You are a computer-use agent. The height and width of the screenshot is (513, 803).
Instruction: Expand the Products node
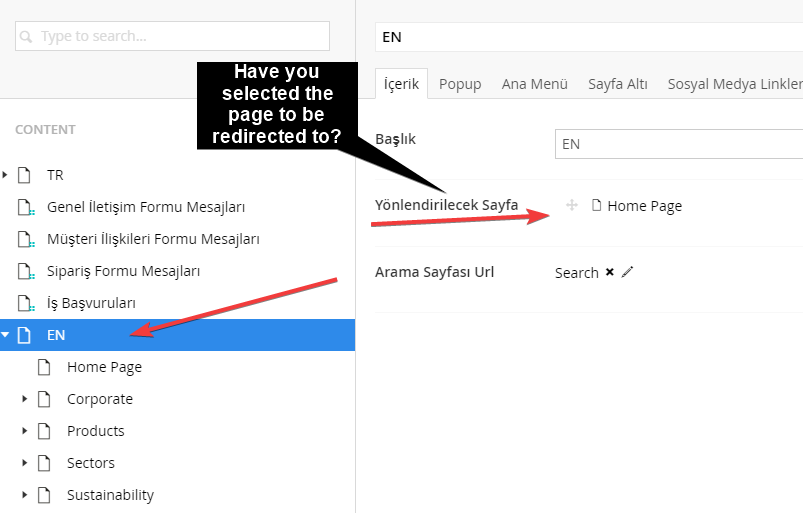(24, 431)
